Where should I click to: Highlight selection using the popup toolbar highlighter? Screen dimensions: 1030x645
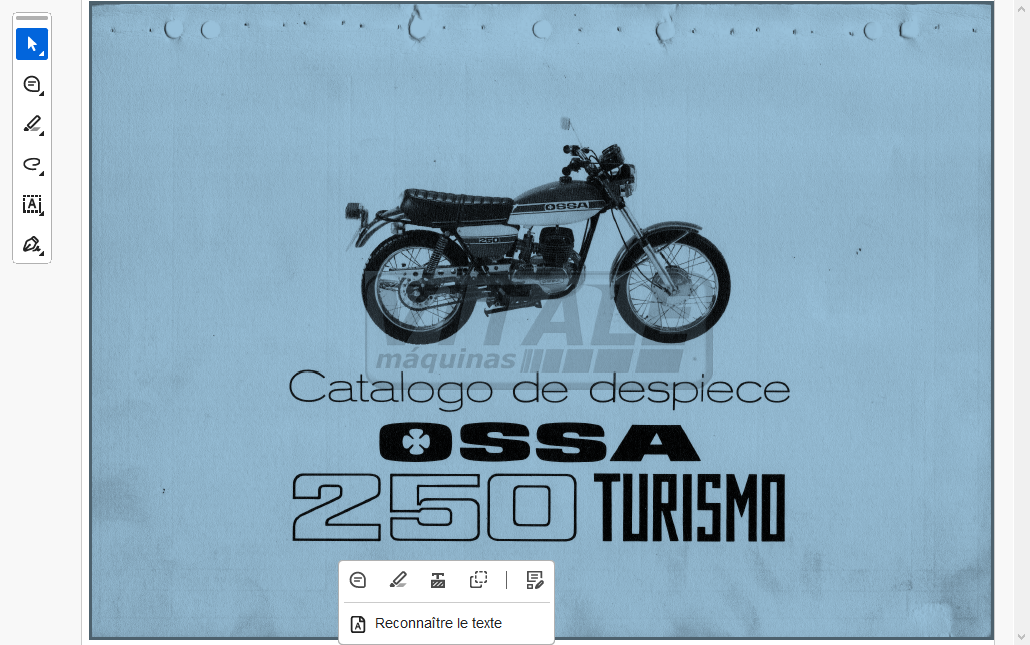click(398, 580)
